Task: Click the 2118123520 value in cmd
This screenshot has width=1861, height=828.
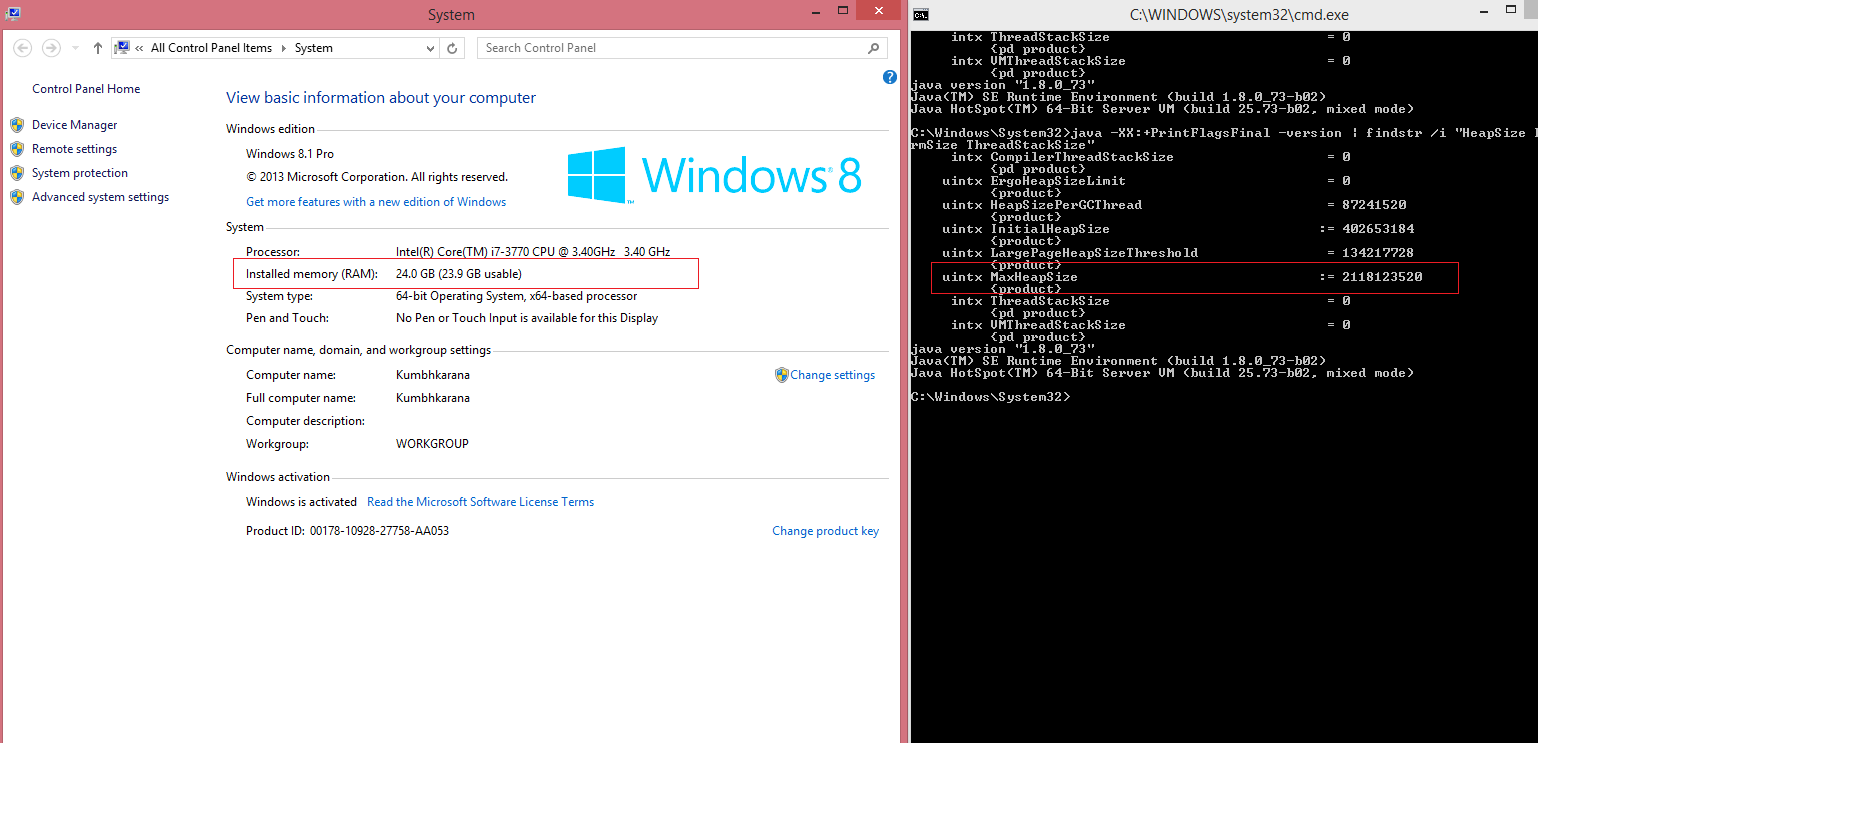Action: tap(1382, 277)
